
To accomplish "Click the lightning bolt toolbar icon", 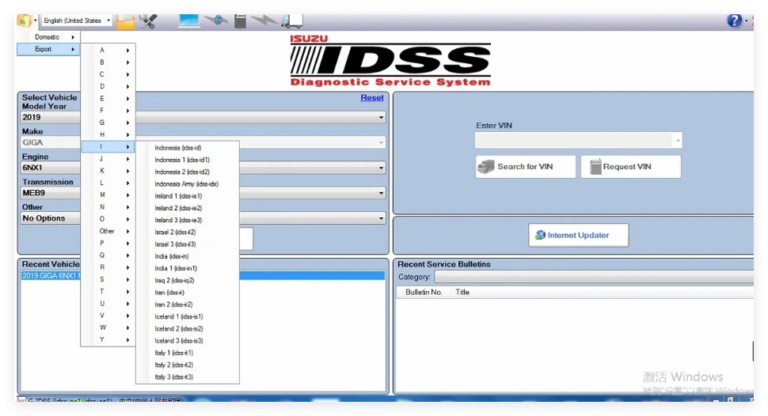I will [264, 21].
